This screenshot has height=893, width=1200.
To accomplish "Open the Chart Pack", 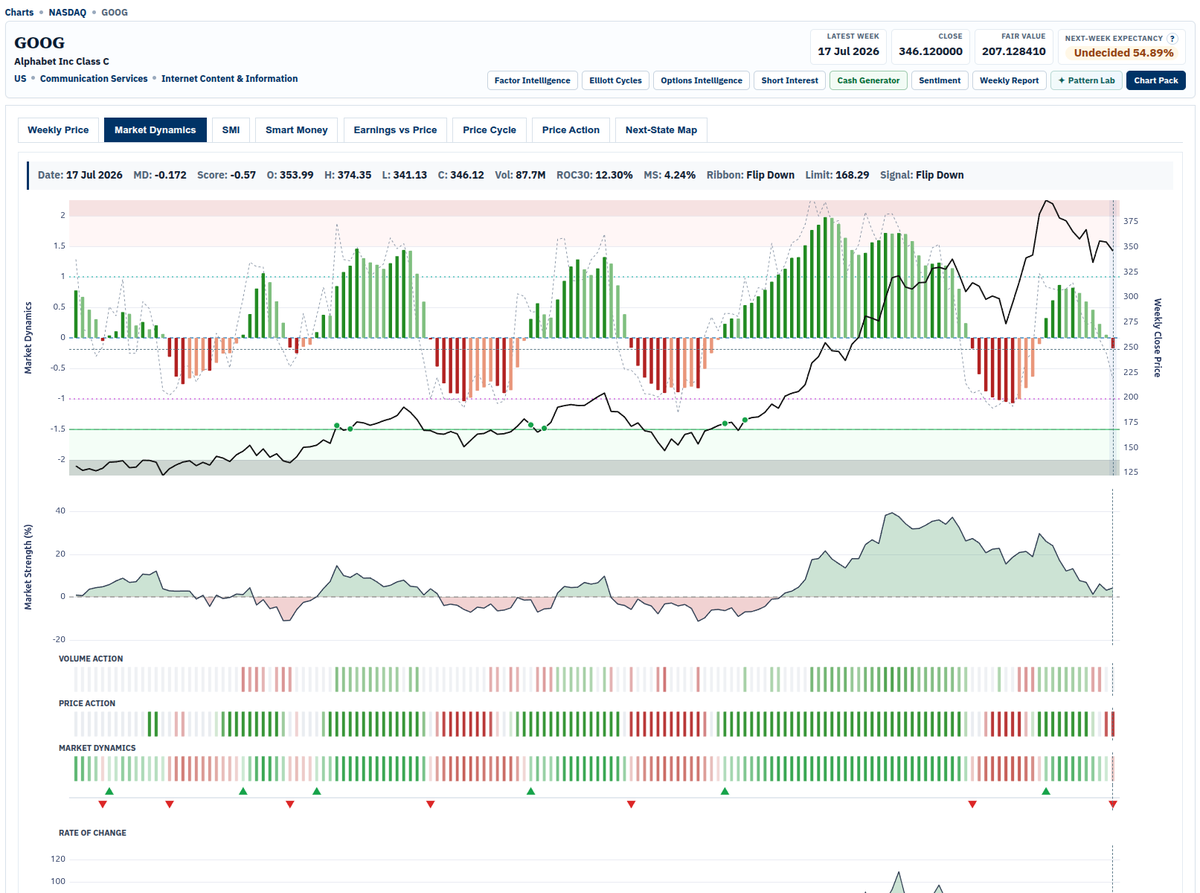I will coord(1156,80).
